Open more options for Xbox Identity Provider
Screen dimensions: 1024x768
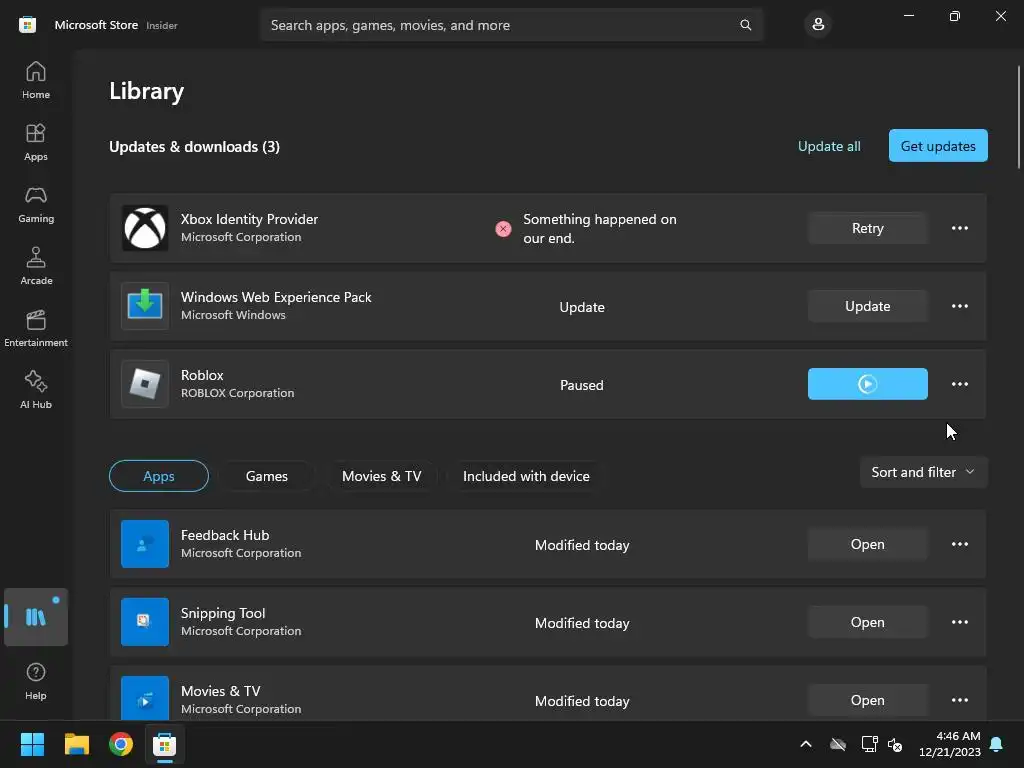point(959,228)
